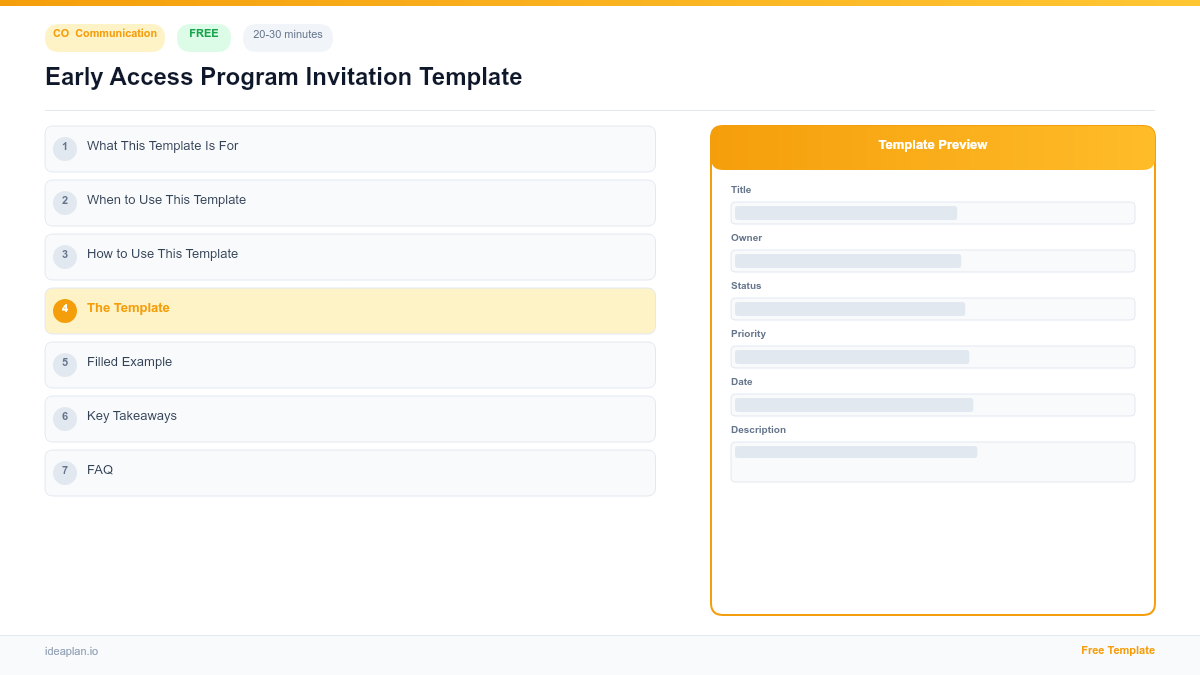1200x675 pixels.
Task: Click the number 2 step badge
Action: click(x=65, y=202)
